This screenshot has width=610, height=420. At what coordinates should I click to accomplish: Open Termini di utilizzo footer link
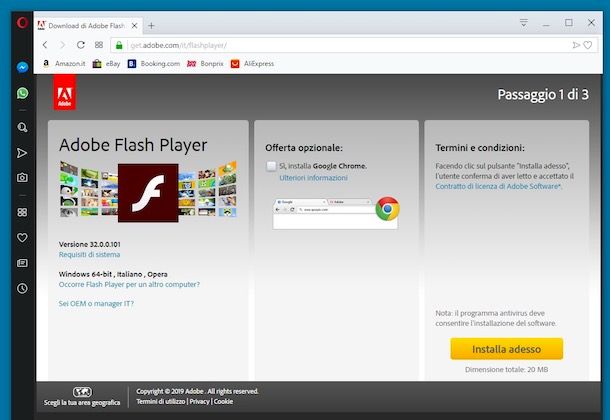(160, 401)
